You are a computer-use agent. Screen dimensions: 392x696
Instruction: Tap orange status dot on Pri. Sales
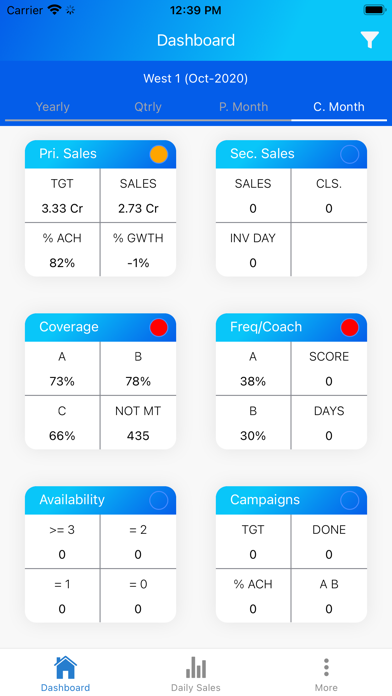click(158, 154)
